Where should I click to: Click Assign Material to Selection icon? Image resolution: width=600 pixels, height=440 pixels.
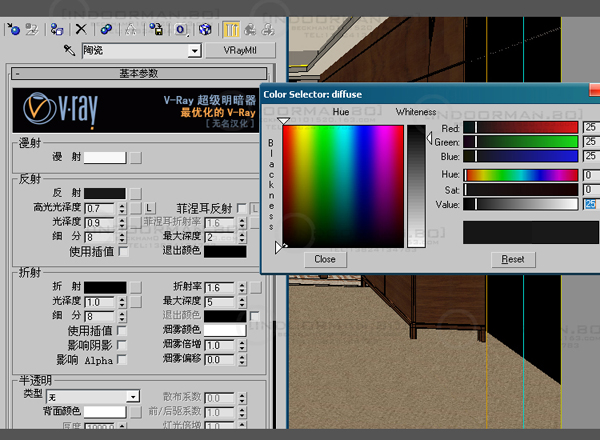click(57, 30)
